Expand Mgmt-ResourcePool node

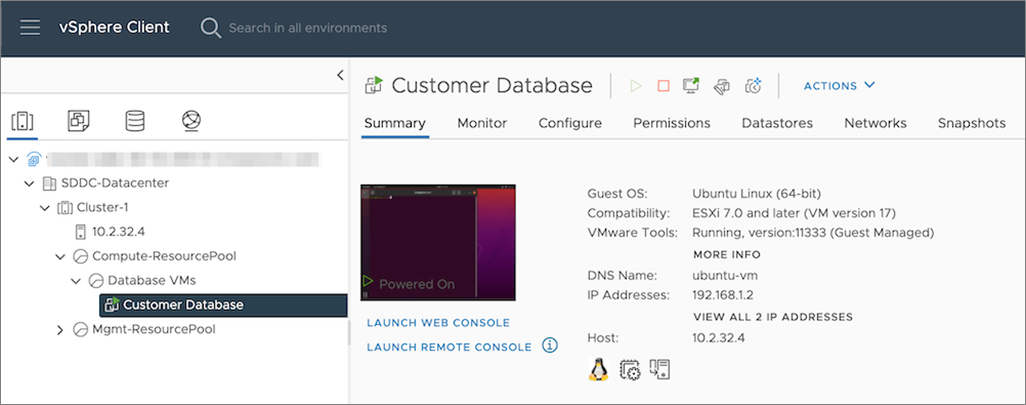click(60, 330)
